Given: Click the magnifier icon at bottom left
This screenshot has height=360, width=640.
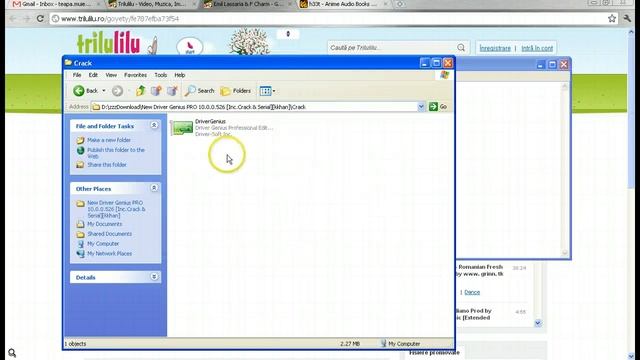Looking at the screenshot, I should [12, 353].
